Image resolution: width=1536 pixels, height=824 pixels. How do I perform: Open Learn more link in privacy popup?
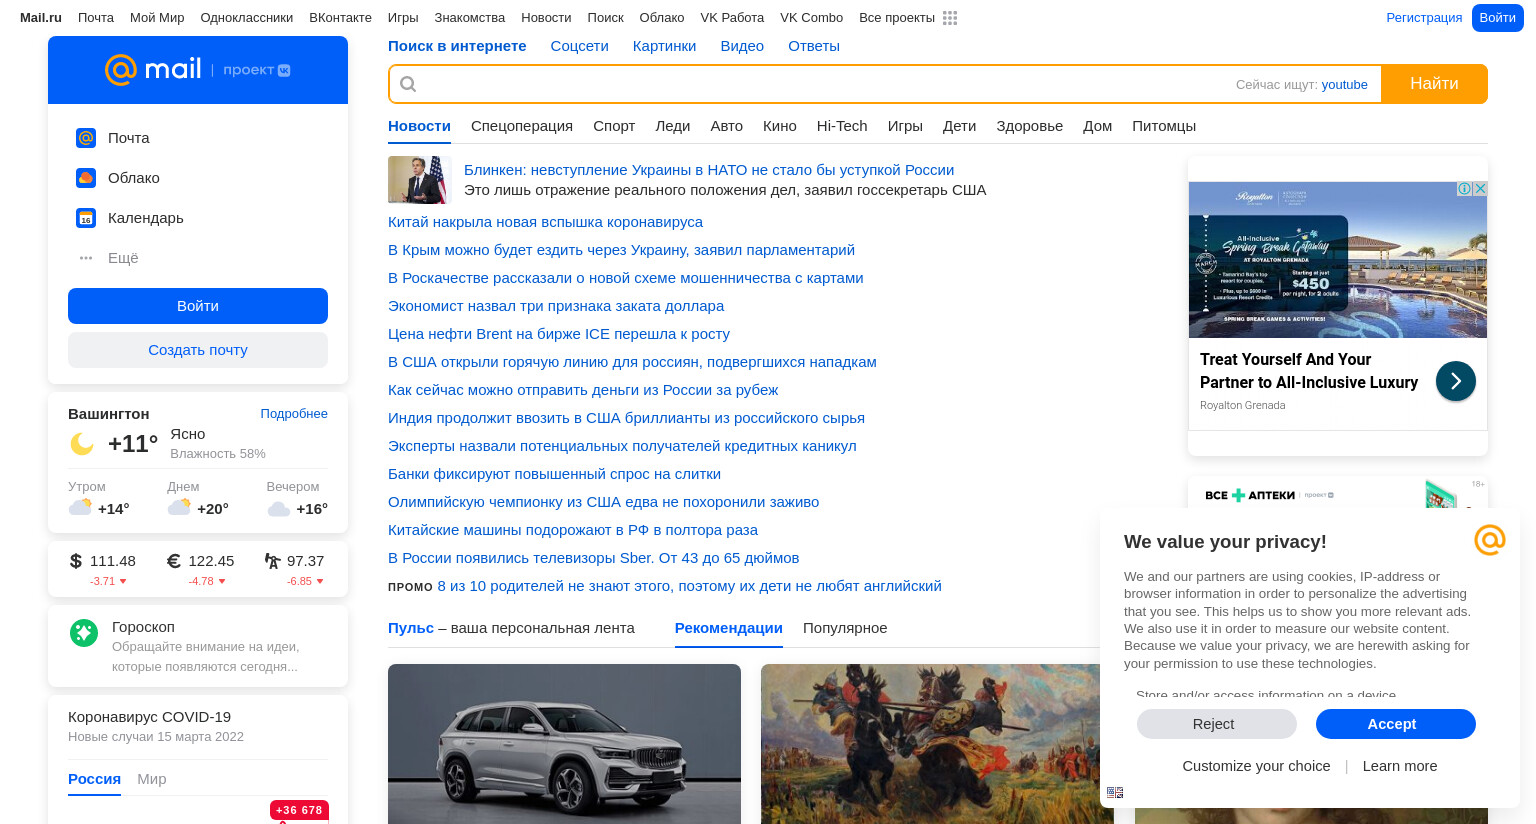(x=1400, y=766)
